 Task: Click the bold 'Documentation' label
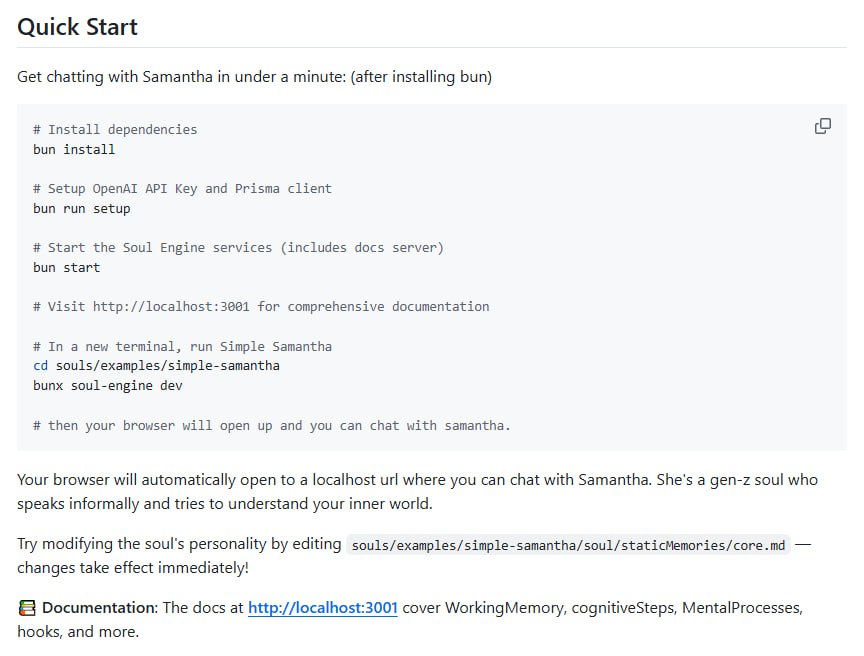pyautogui.click(x=99, y=608)
